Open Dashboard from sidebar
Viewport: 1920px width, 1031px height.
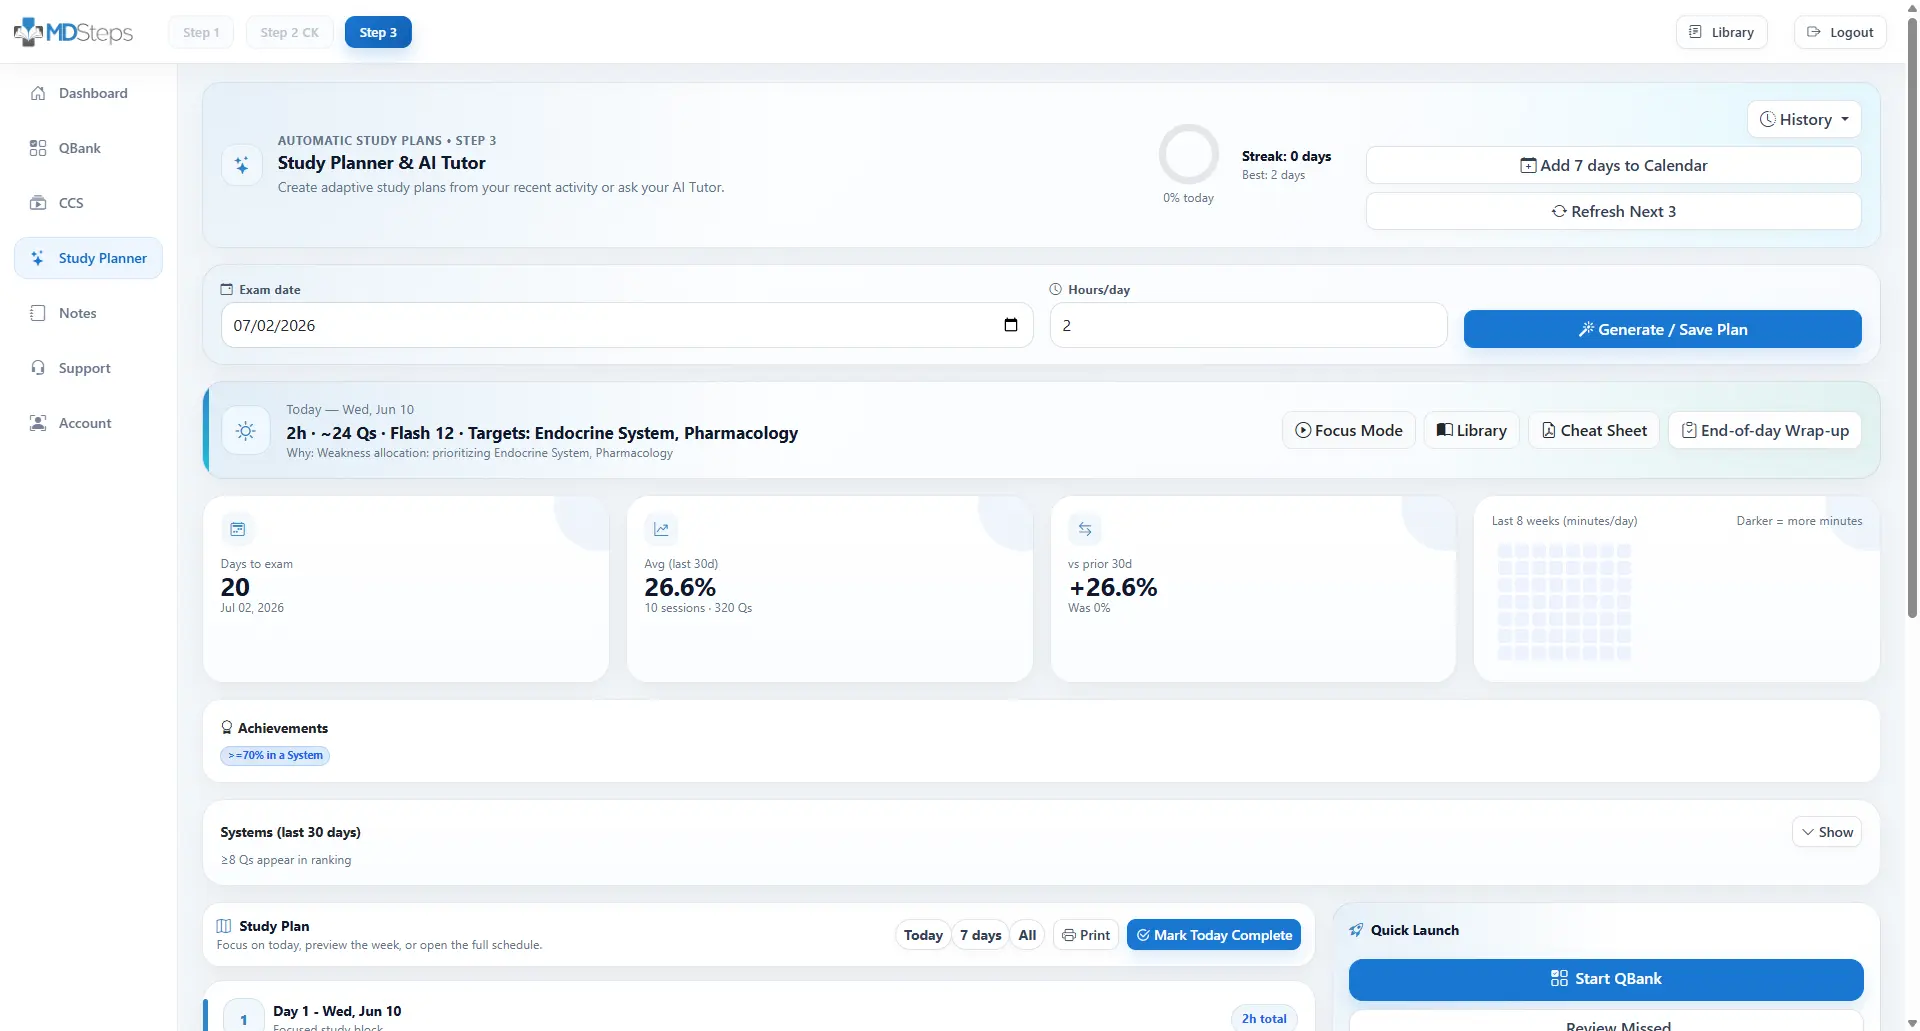click(88, 93)
